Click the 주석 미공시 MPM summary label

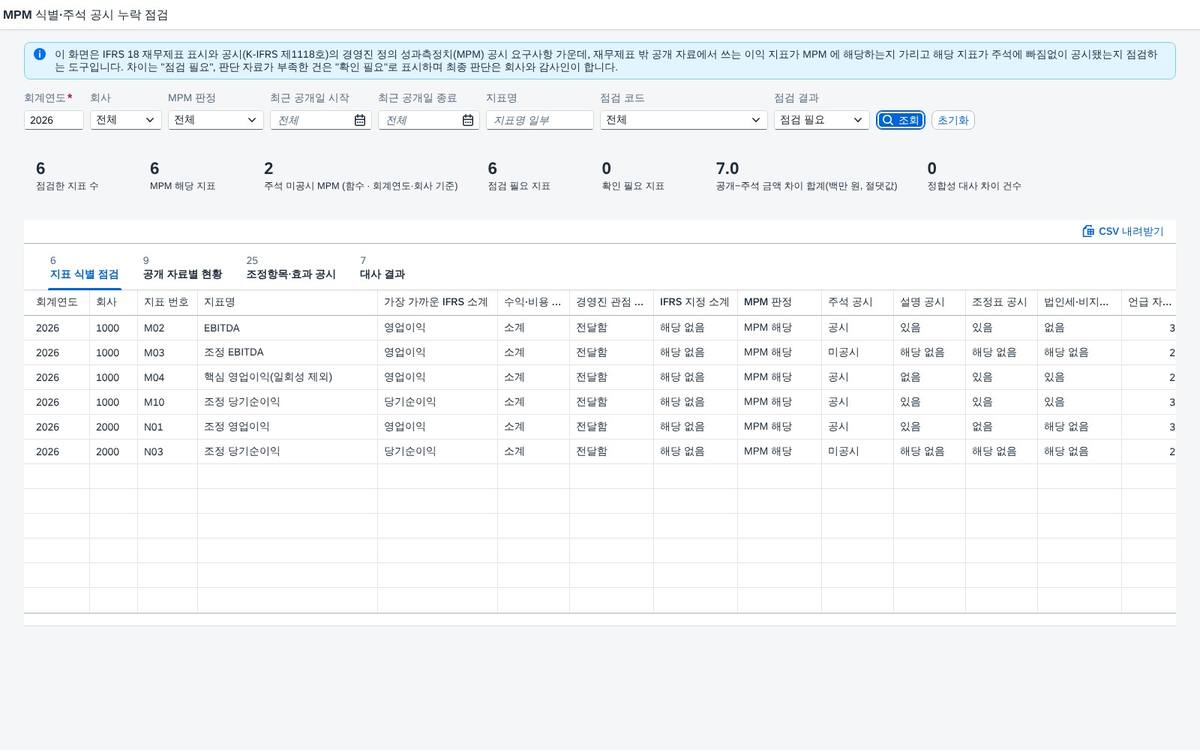pos(361,186)
